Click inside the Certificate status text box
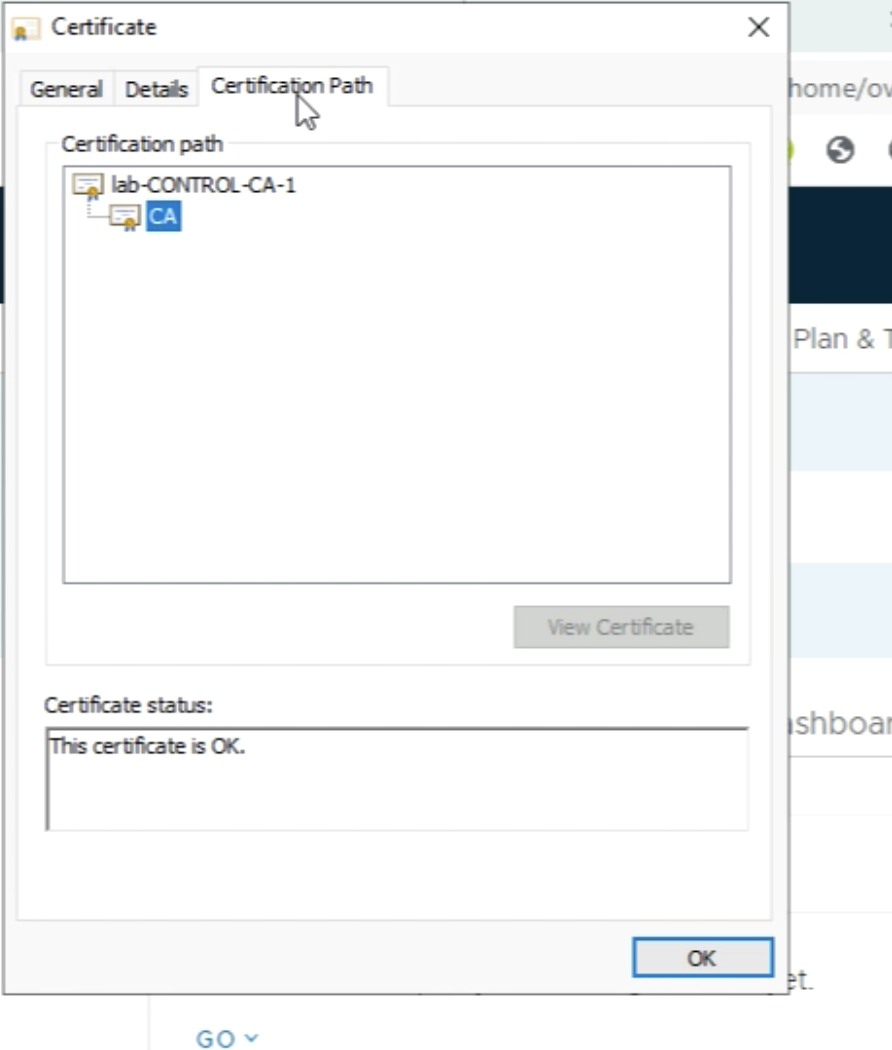 pos(396,778)
